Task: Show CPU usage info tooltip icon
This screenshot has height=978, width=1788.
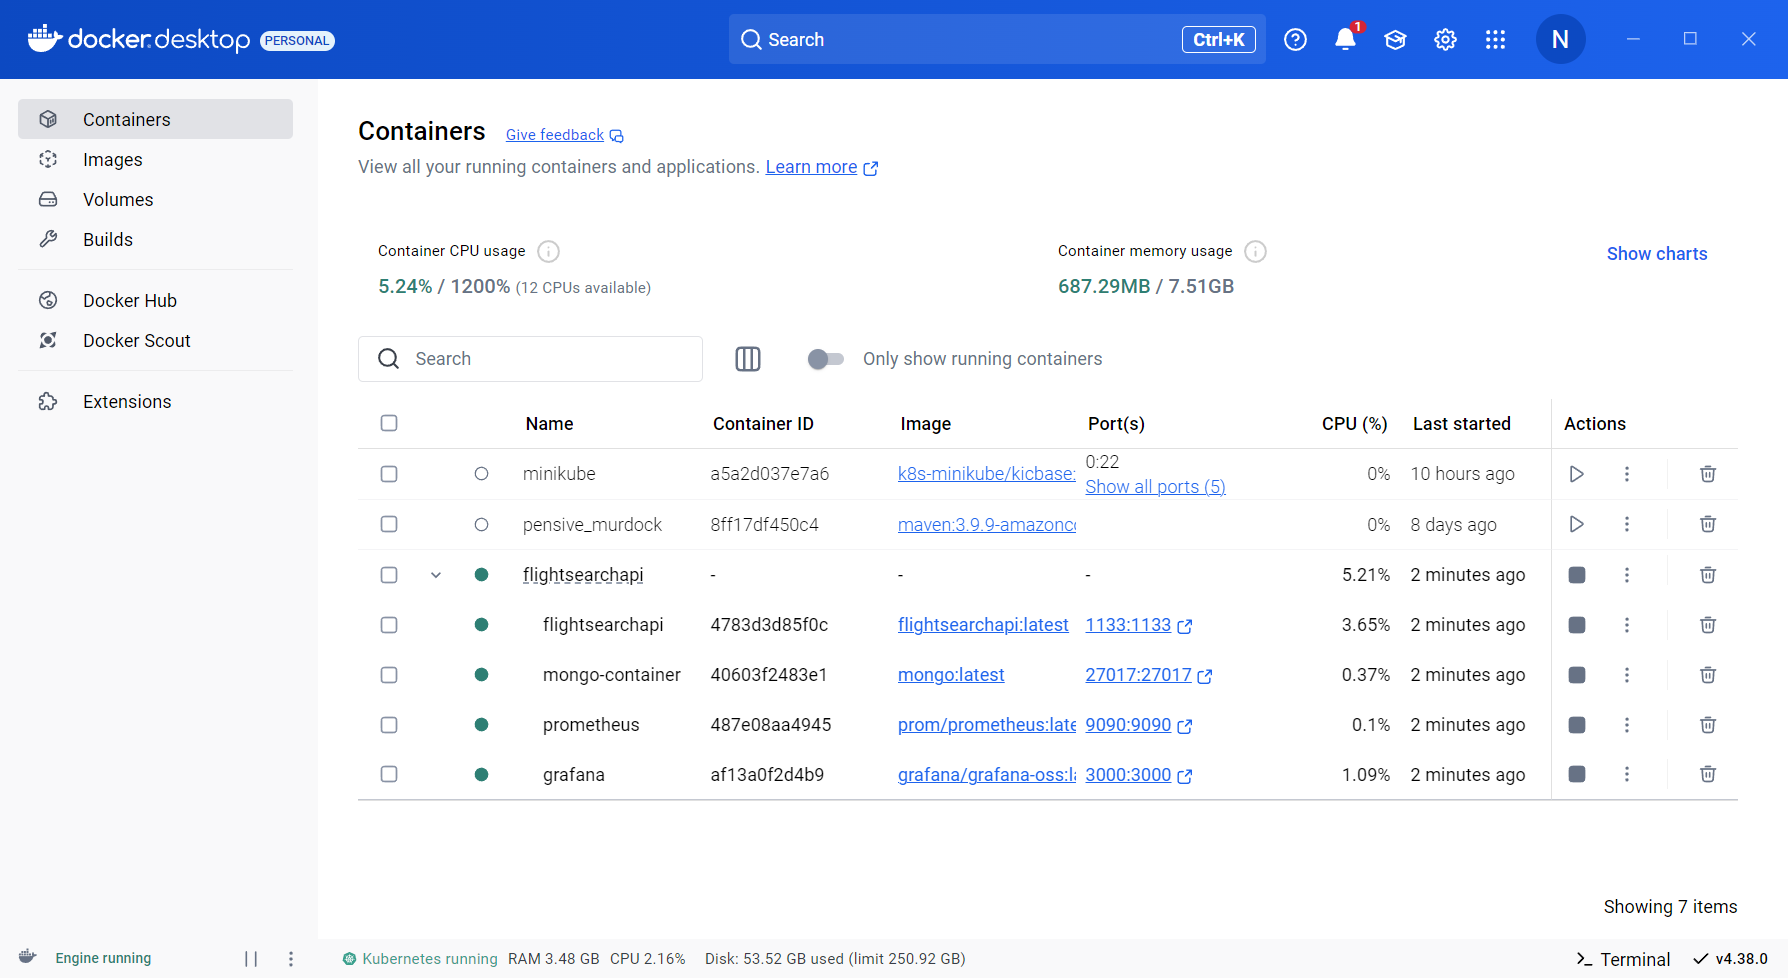Action: (x=548, y=251)
